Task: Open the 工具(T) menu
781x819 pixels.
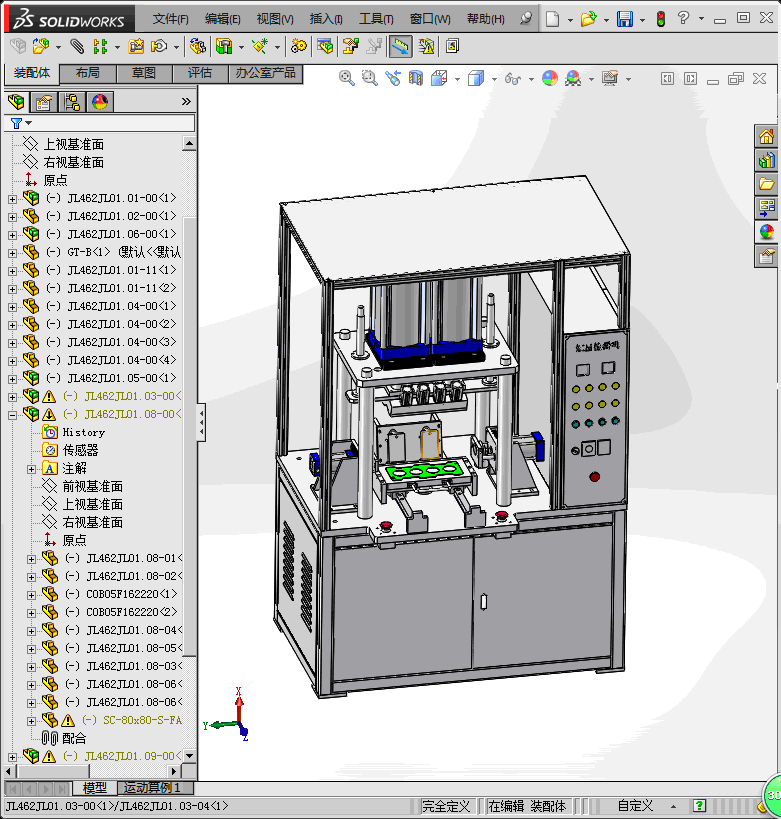Action: tap(377, 19)
